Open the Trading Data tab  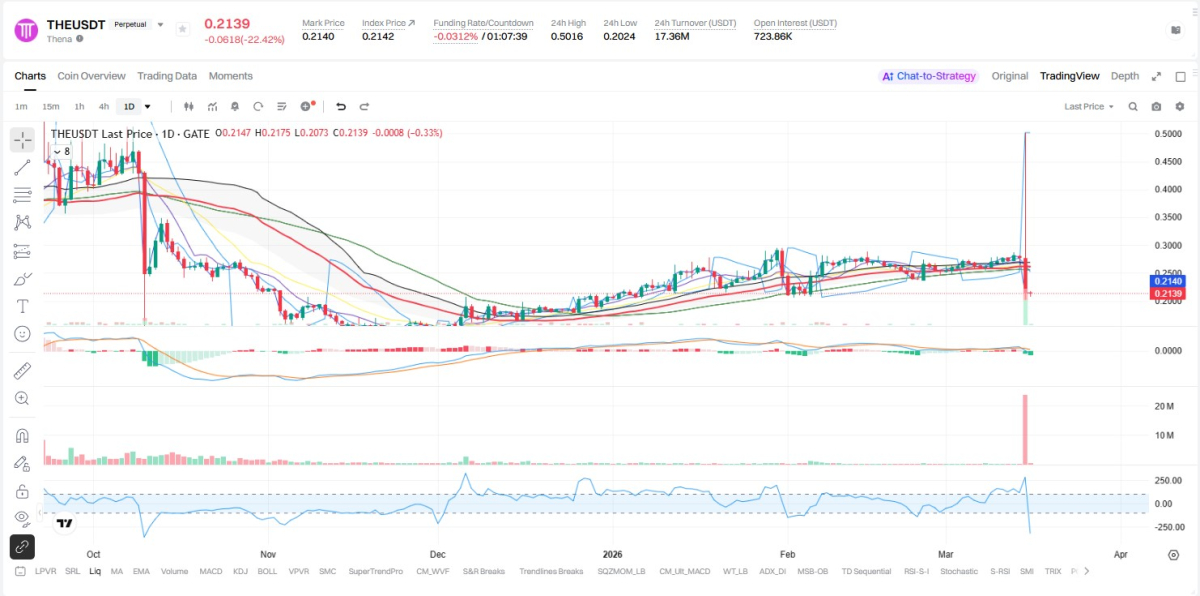[x=167, y=76]
